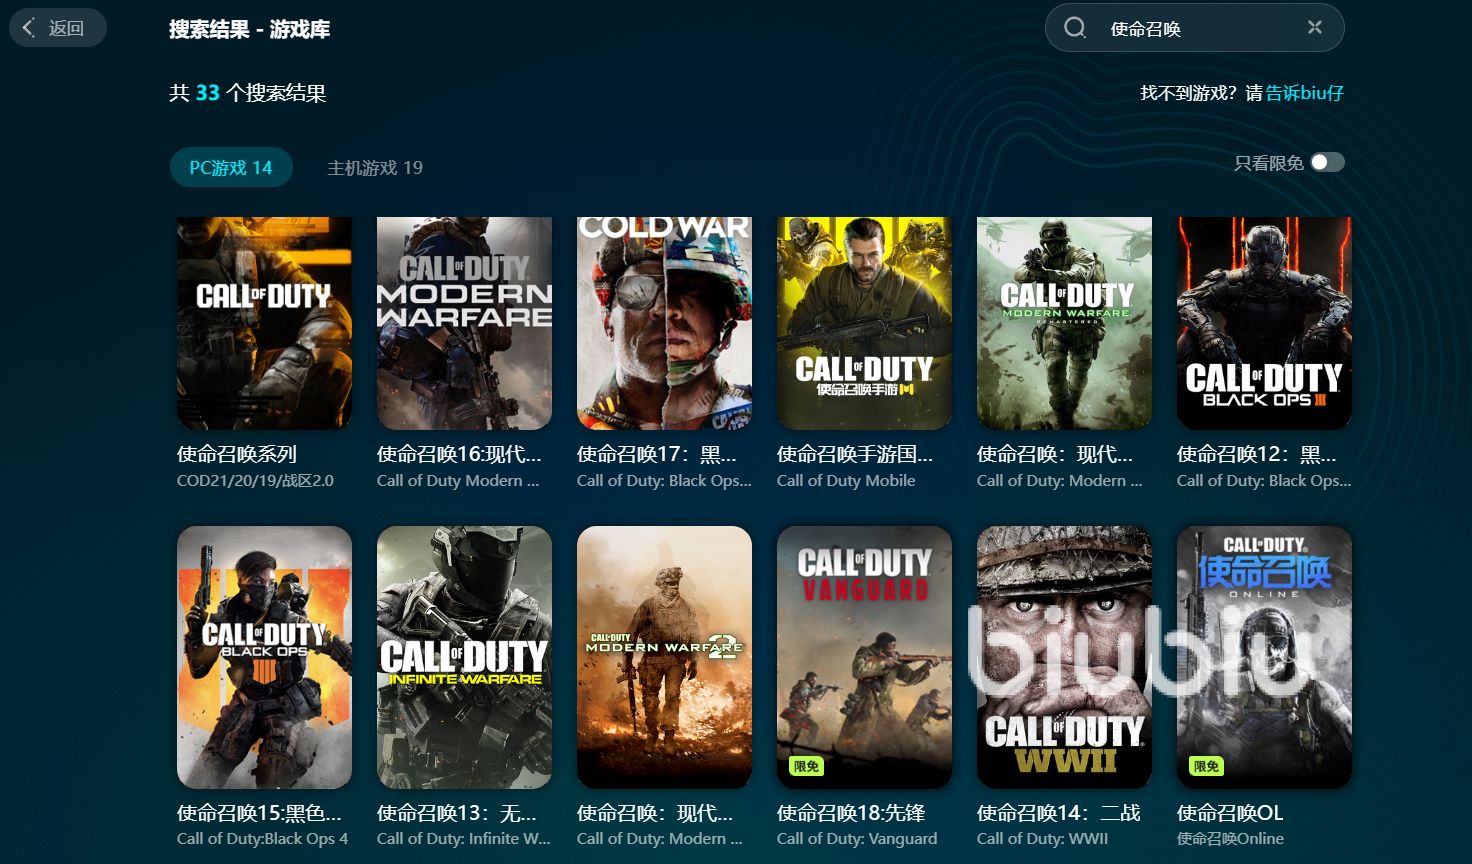Click the 限免 badge on 使命召唤OL
Screen dimensions: 1472x864
pos(1206,766)
